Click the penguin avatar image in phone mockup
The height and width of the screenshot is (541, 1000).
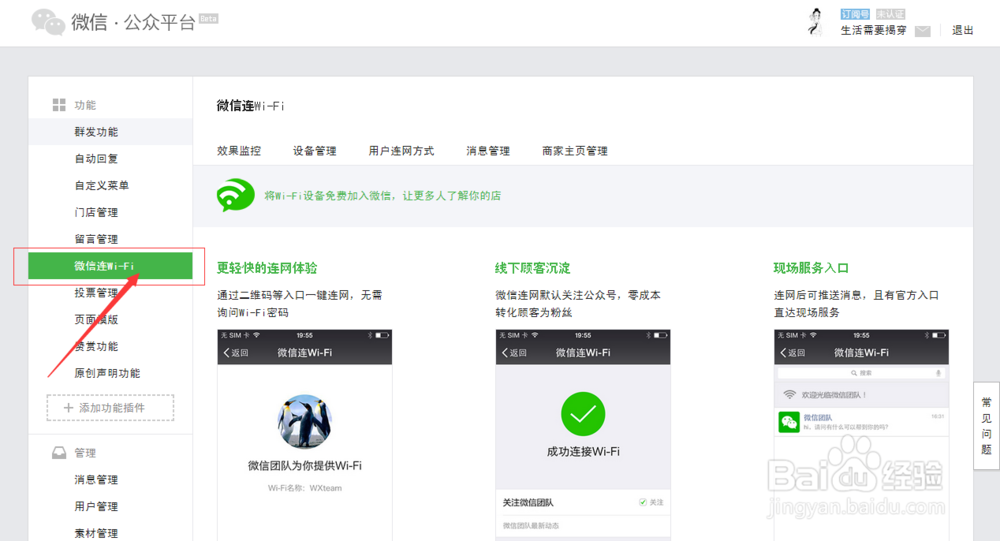305,421
